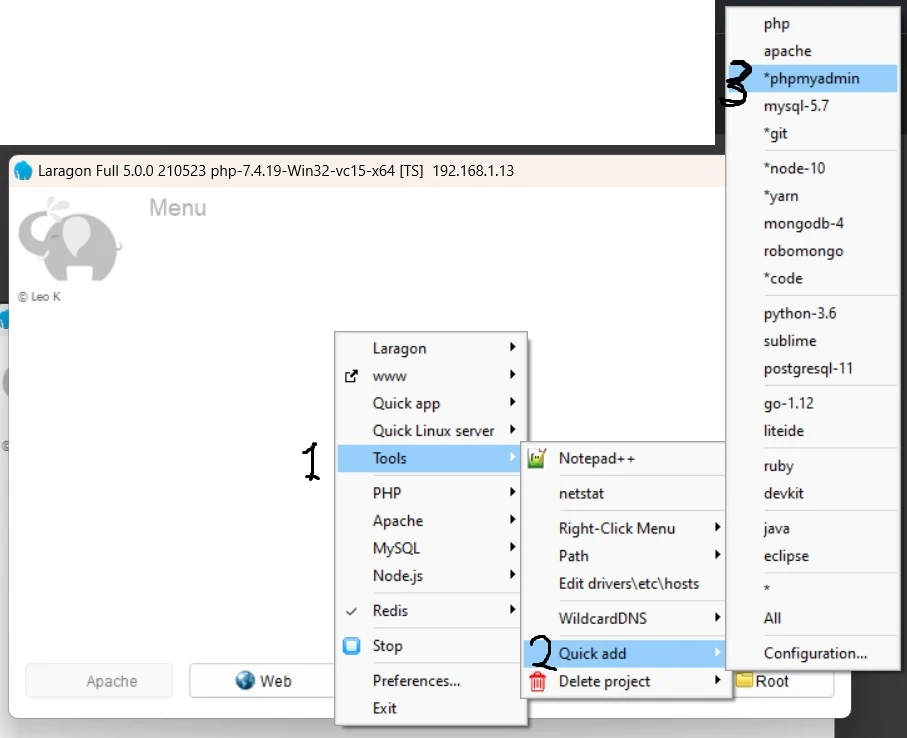Click the external-link icon next to www
Screen dimensions: 907x738
point(351,377)
